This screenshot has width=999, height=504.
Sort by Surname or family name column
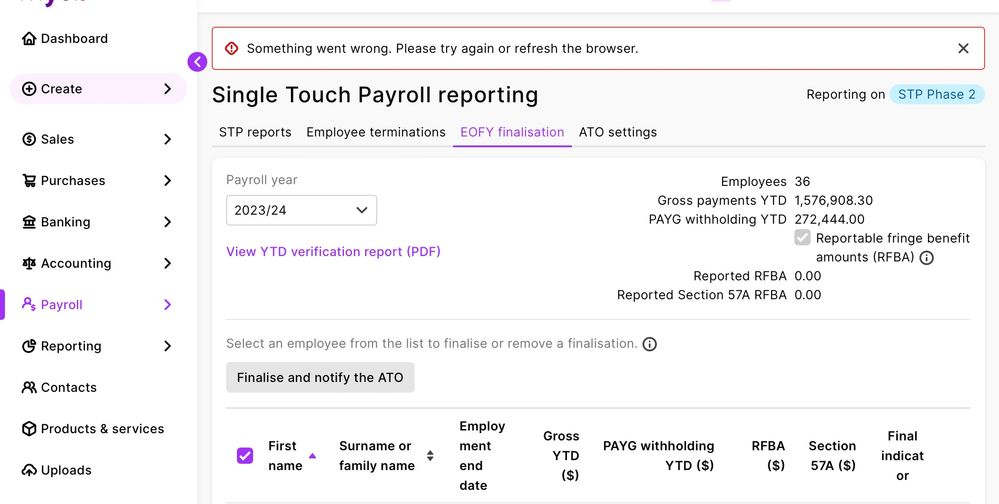430,456
